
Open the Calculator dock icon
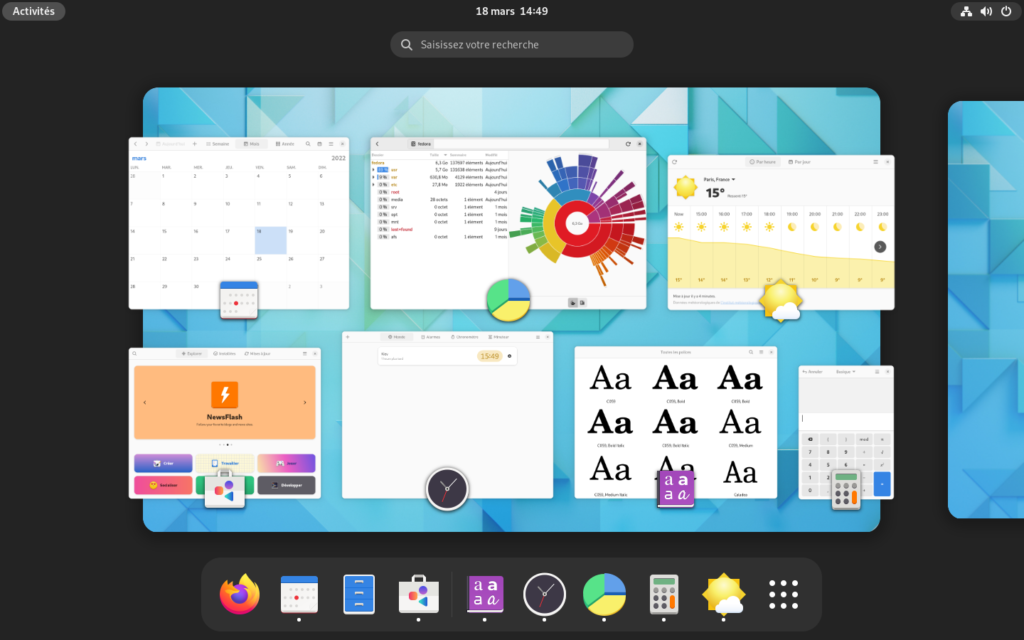[x=664, y=594]
